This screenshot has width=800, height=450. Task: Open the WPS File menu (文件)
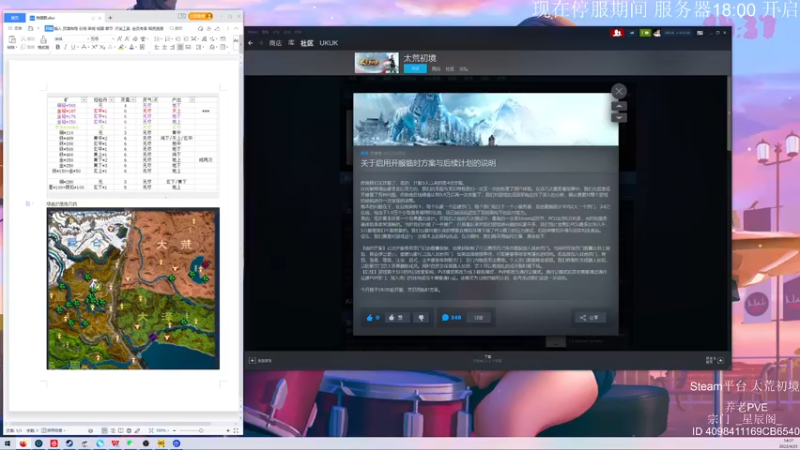click(15, 29)
